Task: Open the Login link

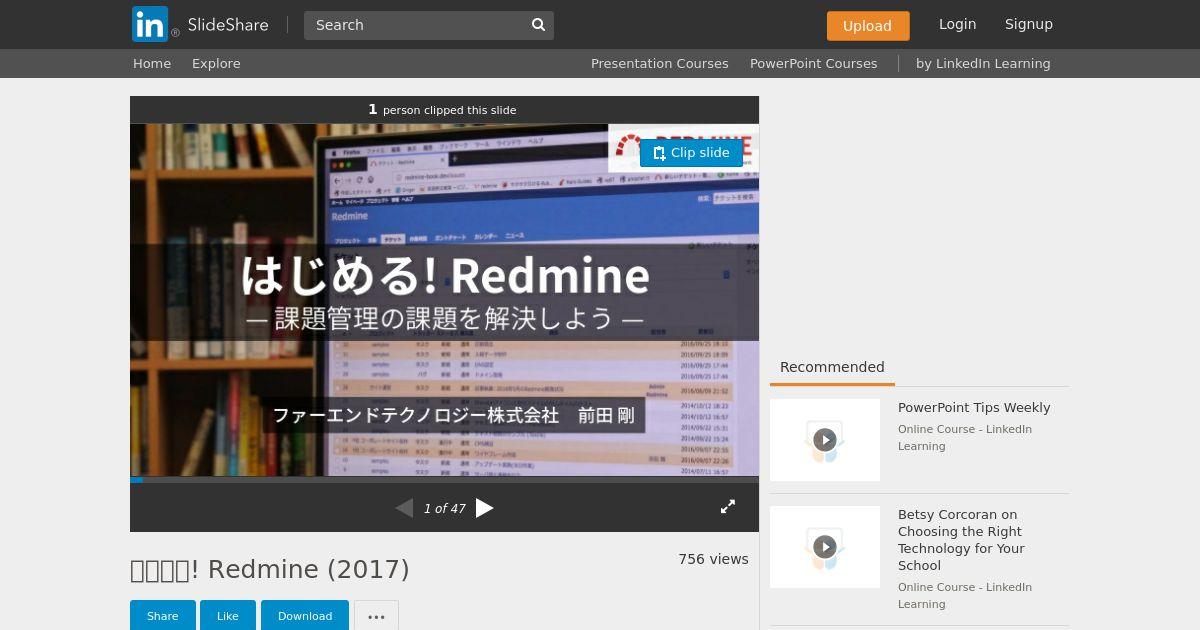Action: pos(957,24)
